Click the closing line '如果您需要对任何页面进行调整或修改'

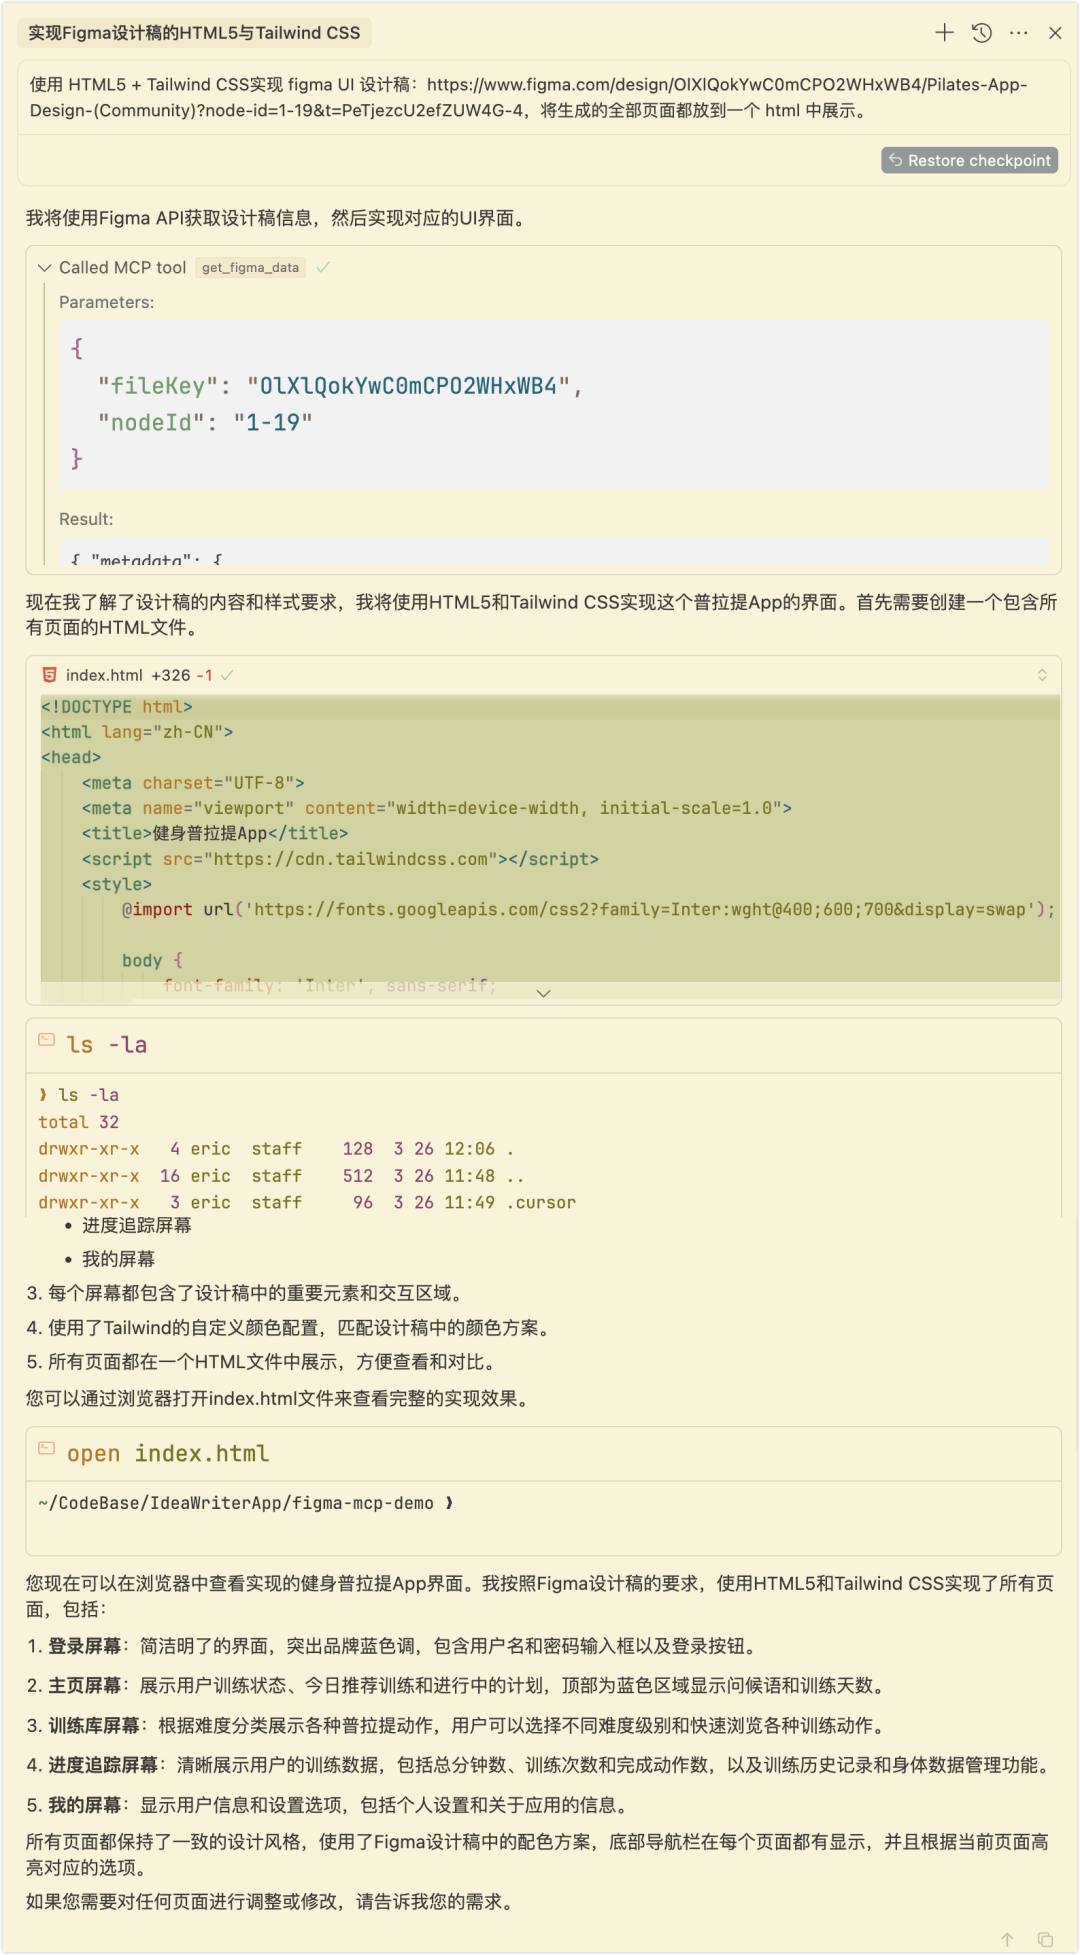coord(273,1902)
